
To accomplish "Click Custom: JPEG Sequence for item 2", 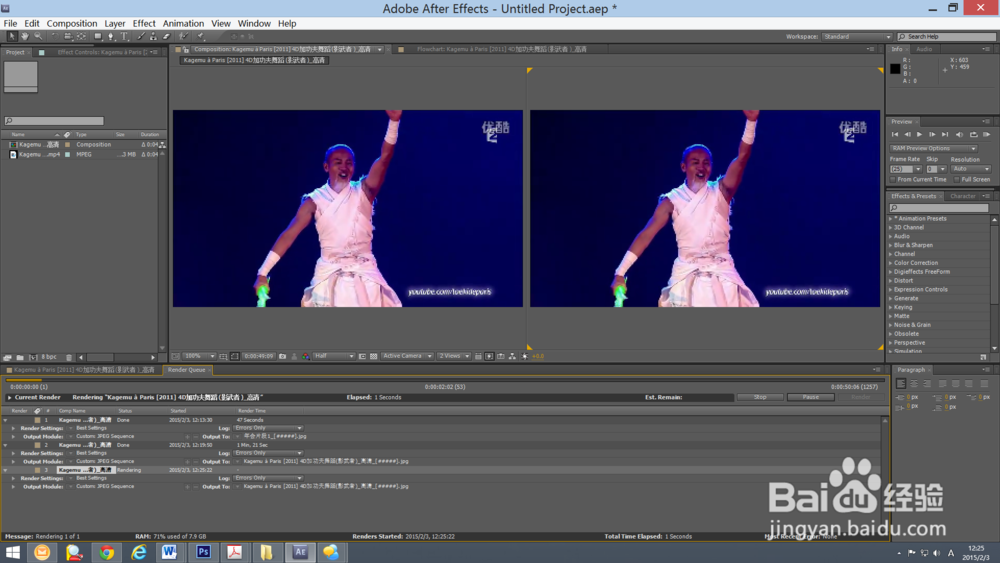I will click(105, 462).
